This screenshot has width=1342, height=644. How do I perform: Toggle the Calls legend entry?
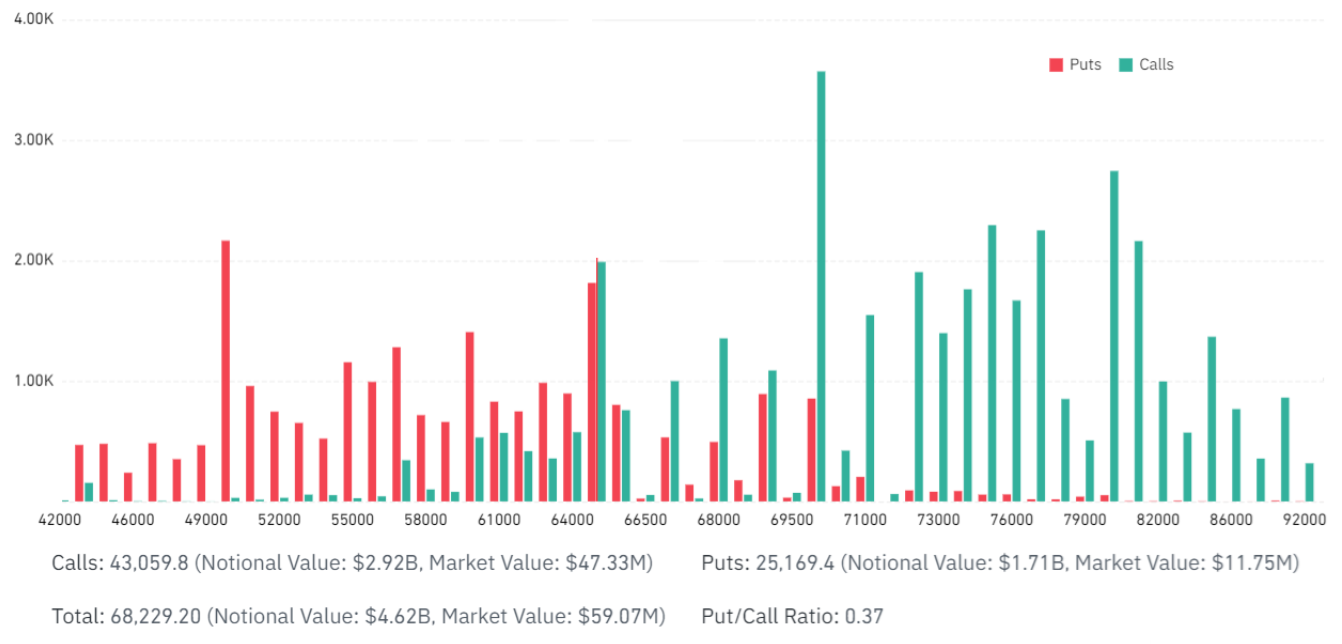[1145, 64]
